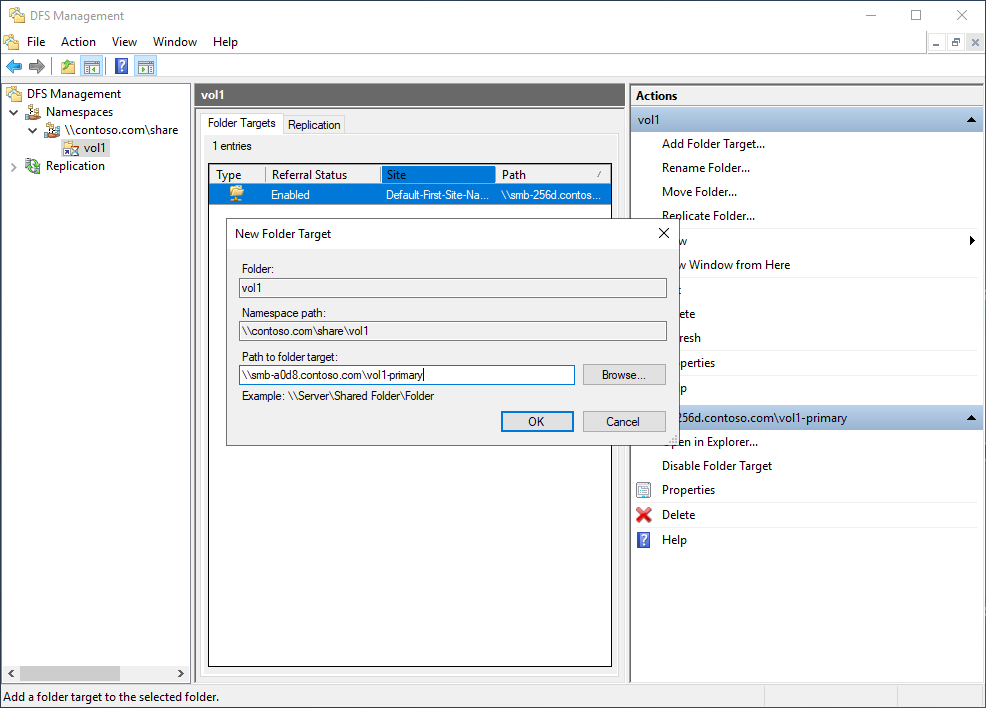Minimize the inner MMC child window
Viewport: 986px width, 708px height.
pyautogui.click(x=936, y=43)
